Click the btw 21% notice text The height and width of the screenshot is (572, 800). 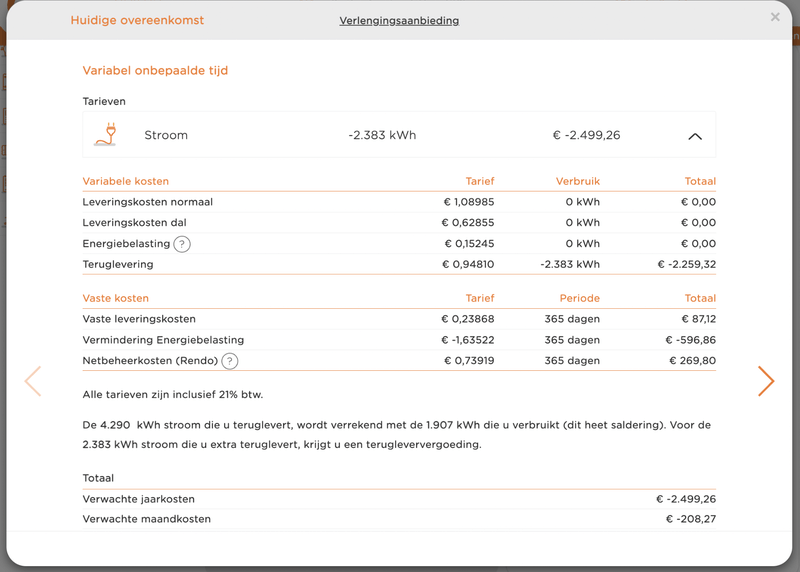(x=173, y=394)
